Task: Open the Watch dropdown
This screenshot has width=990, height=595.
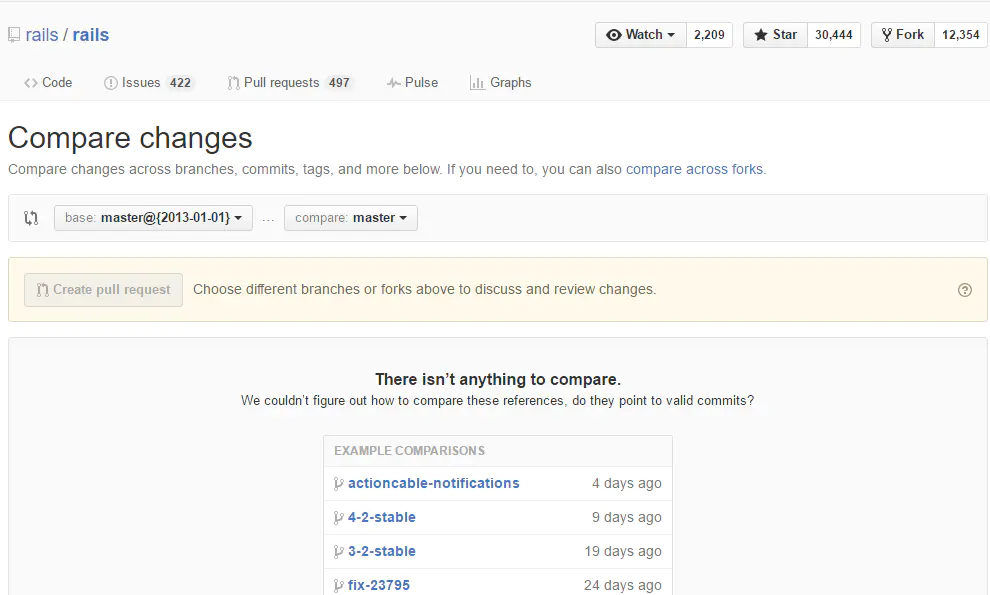Action: coord(641,35)
